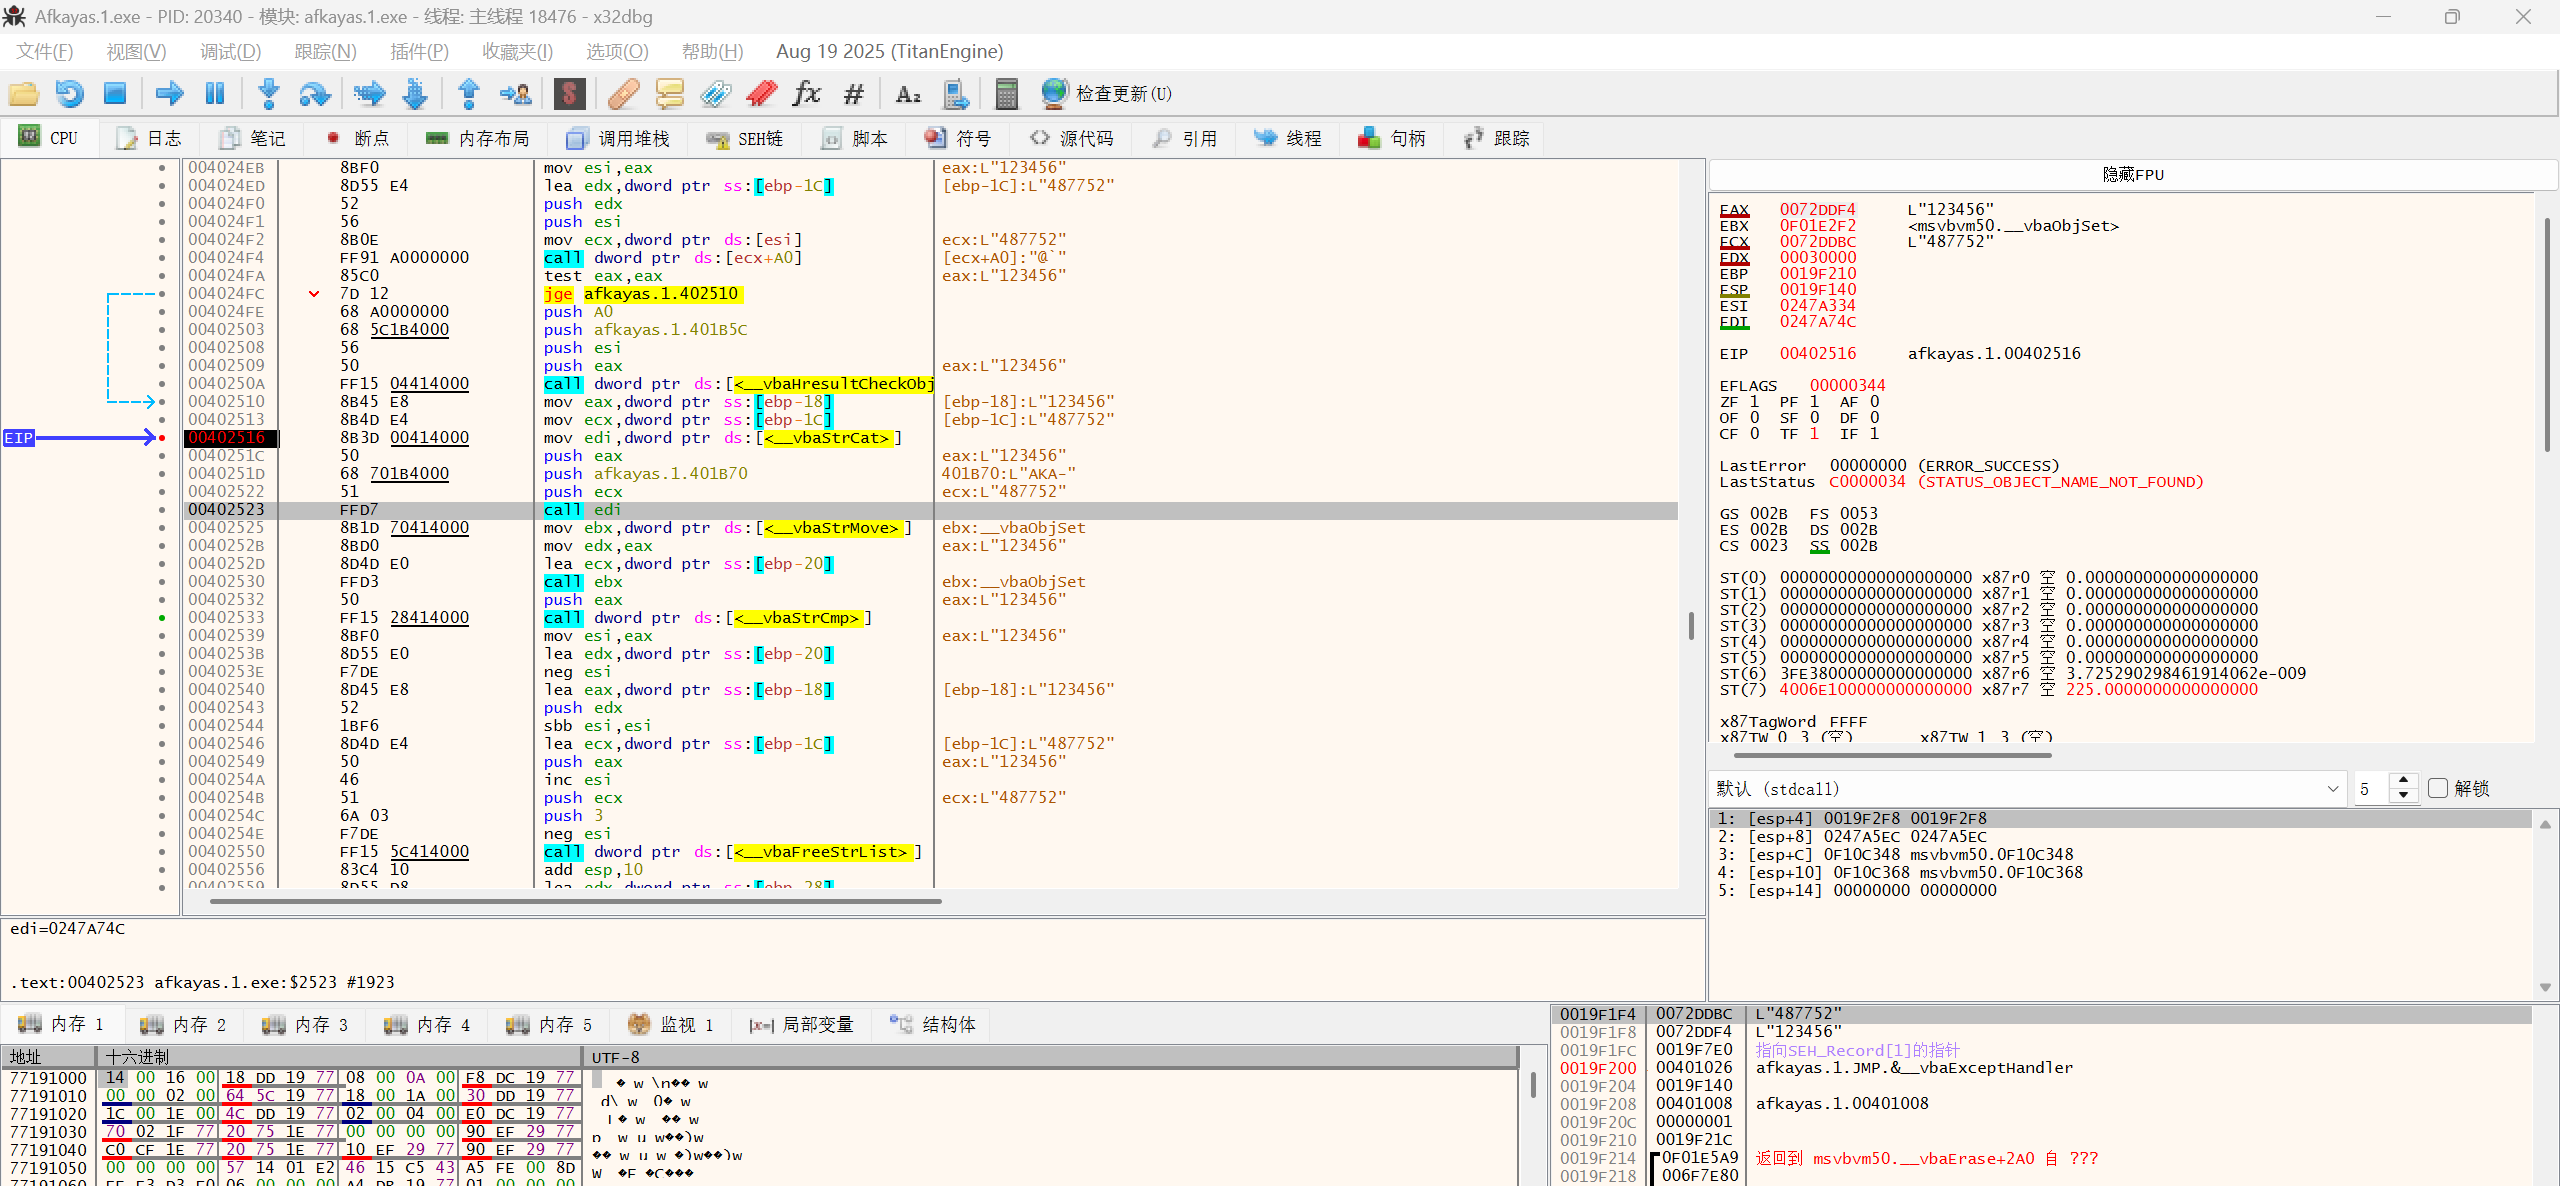Open the calculator toolbar icon
Image resolution: width=2560 pixels, height=1186 pixels.
(x=1006, y=94)
